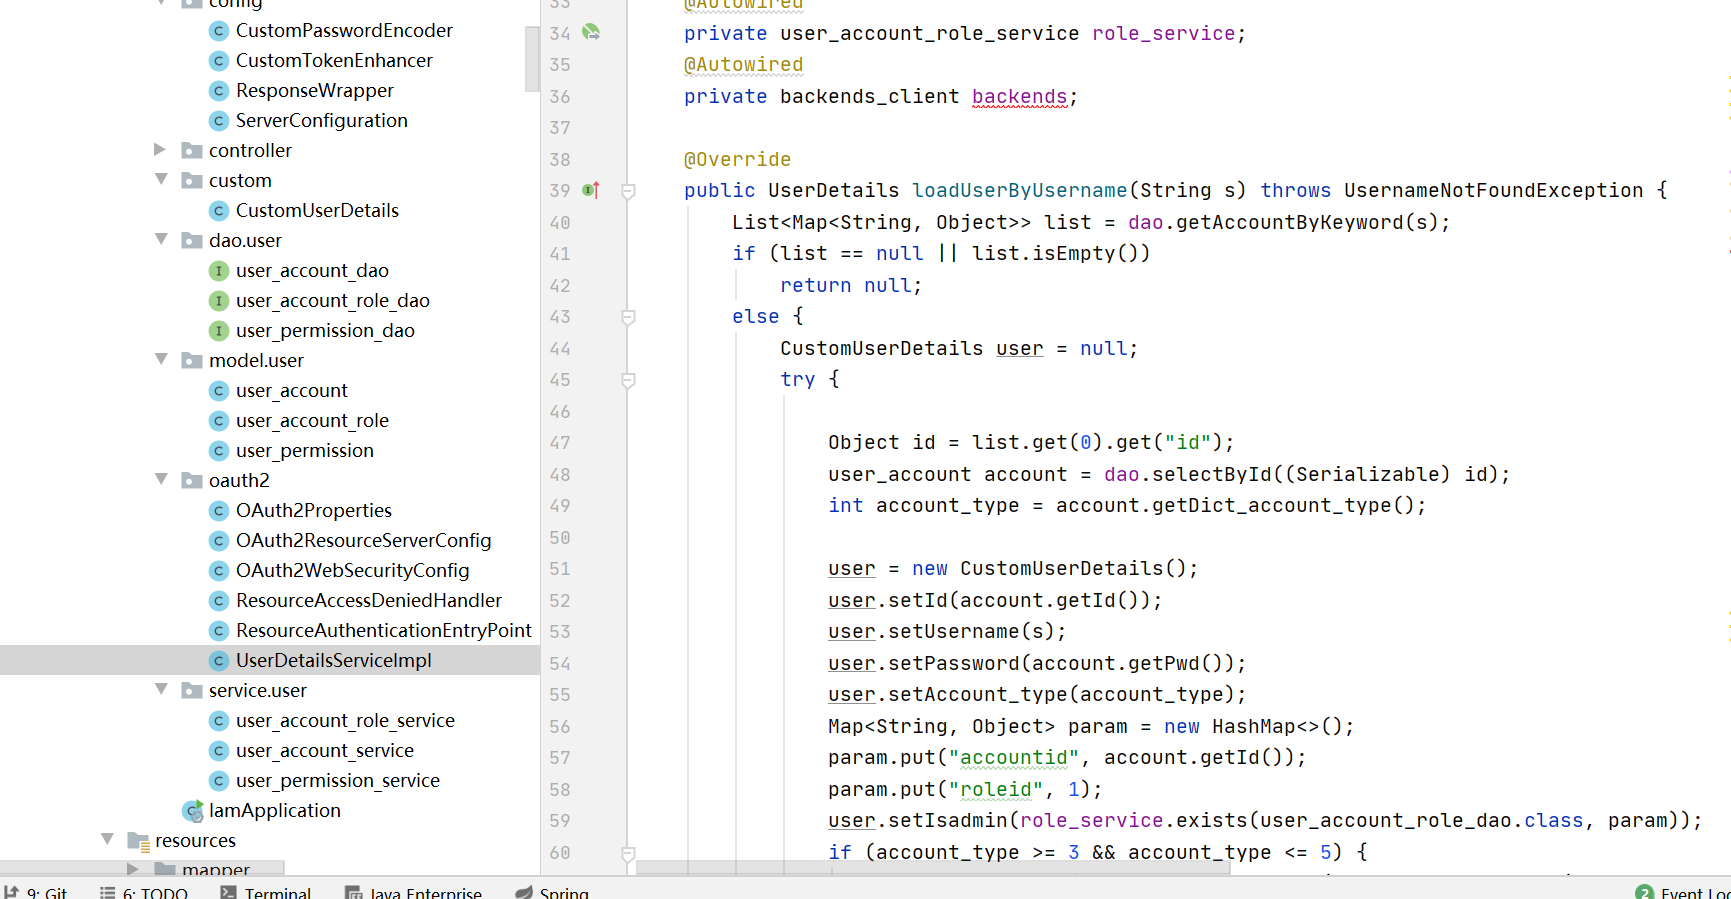Click class icon beside CustomUserDetails
This screenshot has height=899, width=1731.
tap(219, 211)
